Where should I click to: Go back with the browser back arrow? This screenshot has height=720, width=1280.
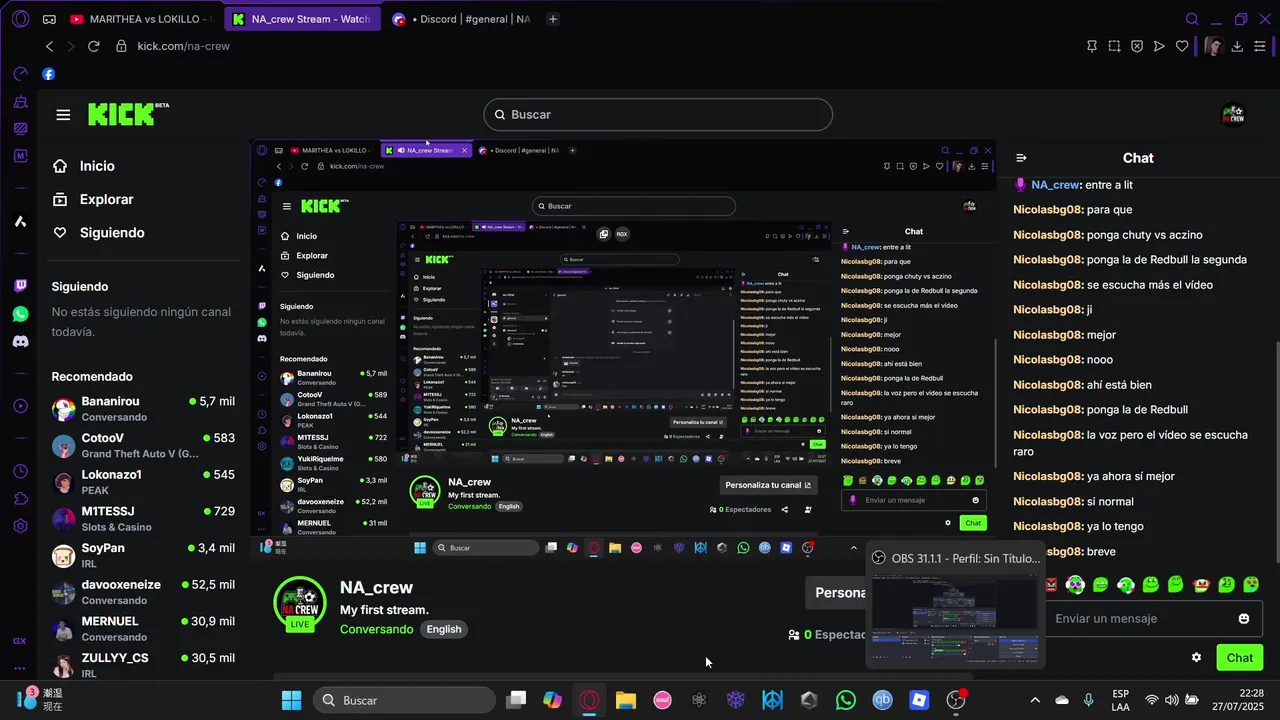(x=49, y=46)
